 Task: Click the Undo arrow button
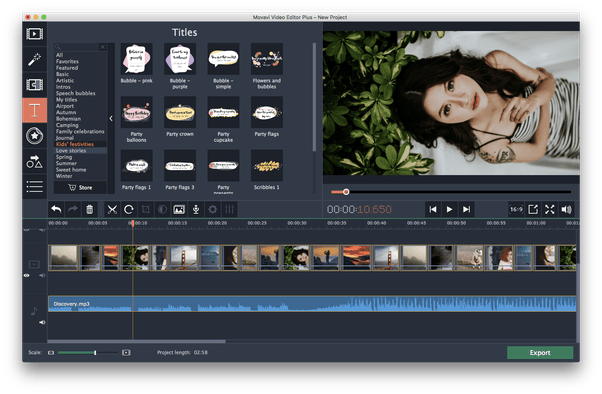(56, 209)
